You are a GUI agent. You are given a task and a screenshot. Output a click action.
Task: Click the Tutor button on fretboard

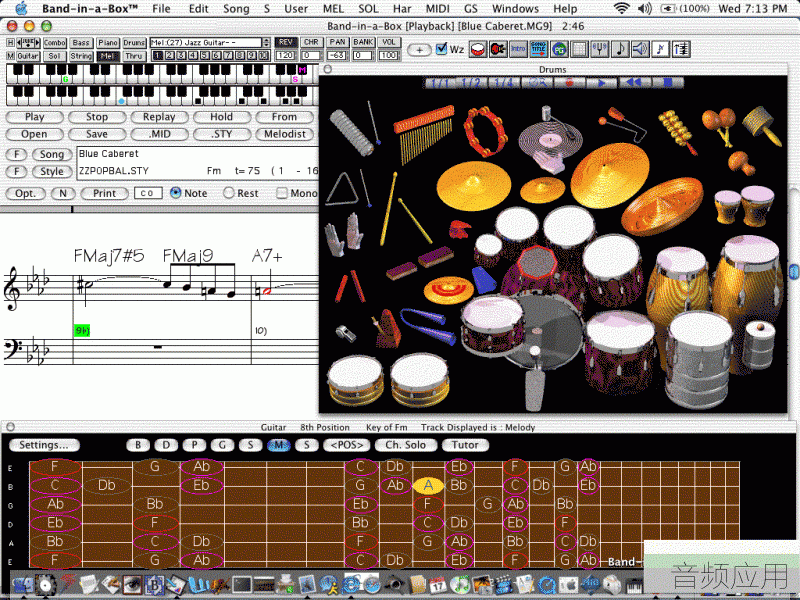[x=465, y=445]
